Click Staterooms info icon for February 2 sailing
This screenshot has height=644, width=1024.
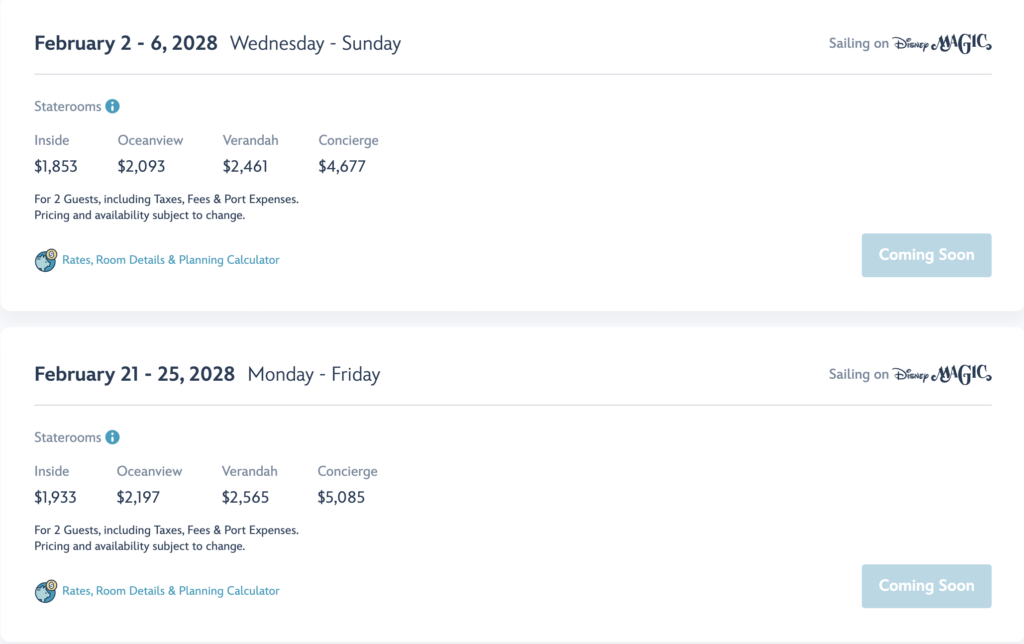click(x=112, y=106)
